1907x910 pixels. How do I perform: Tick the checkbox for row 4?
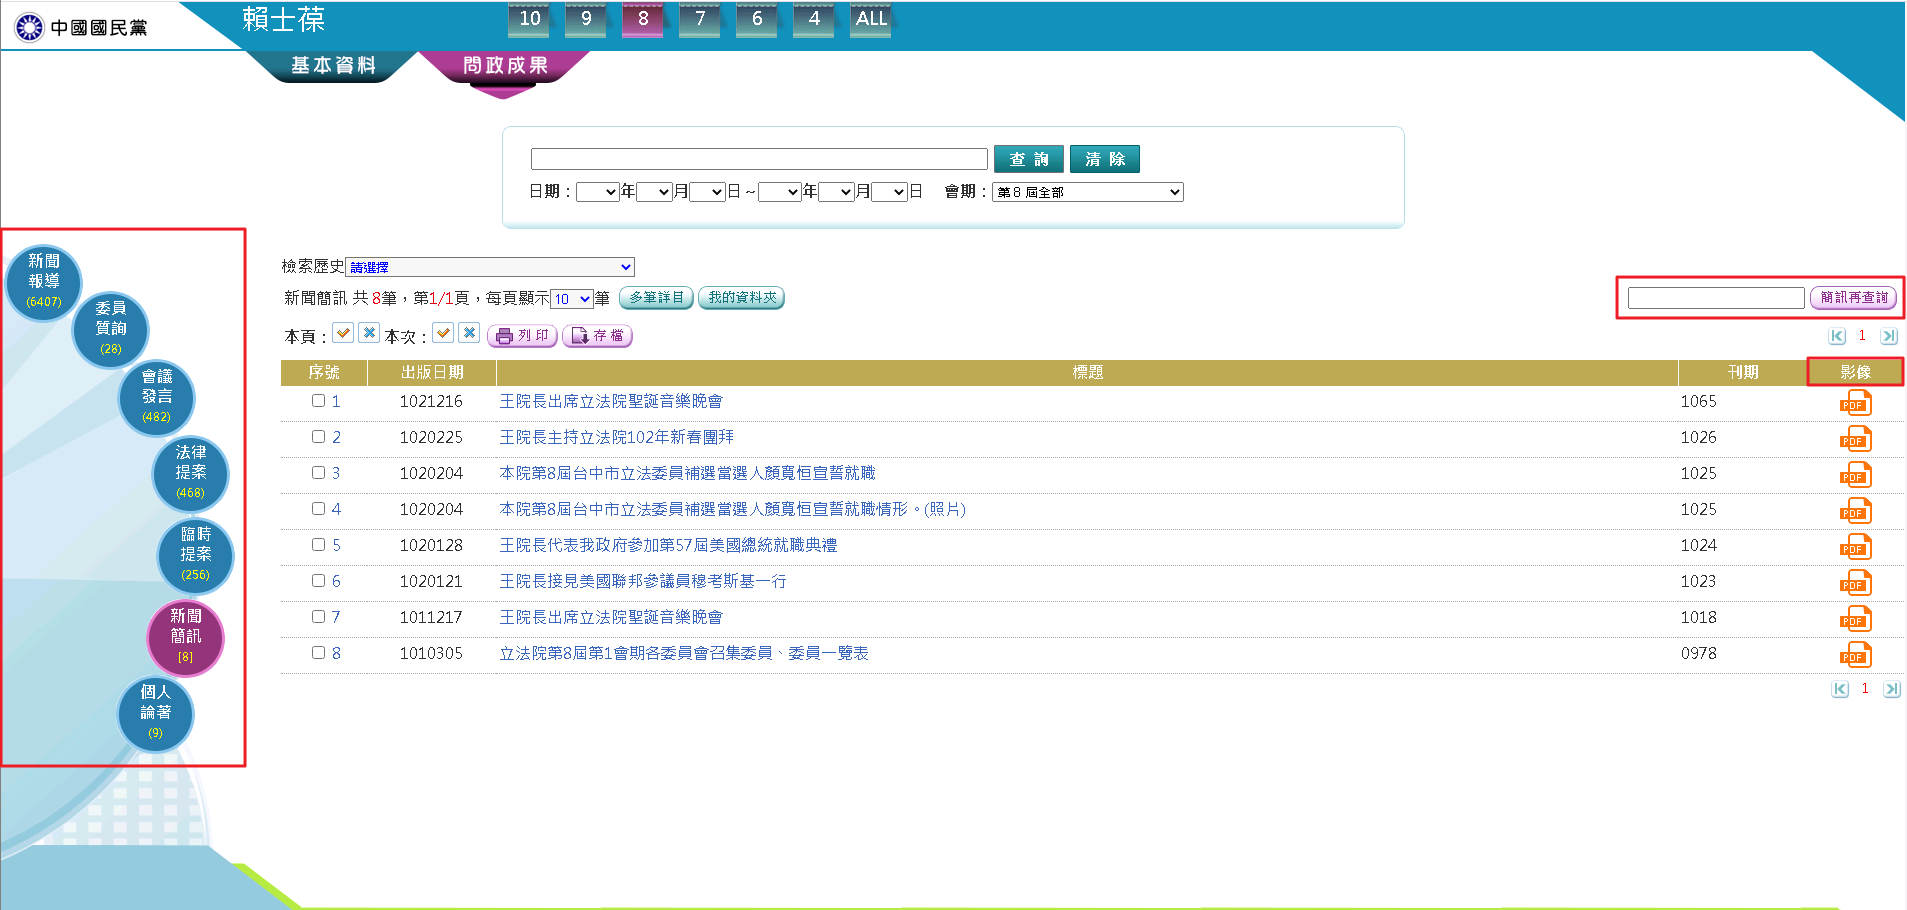pos(318,509)
